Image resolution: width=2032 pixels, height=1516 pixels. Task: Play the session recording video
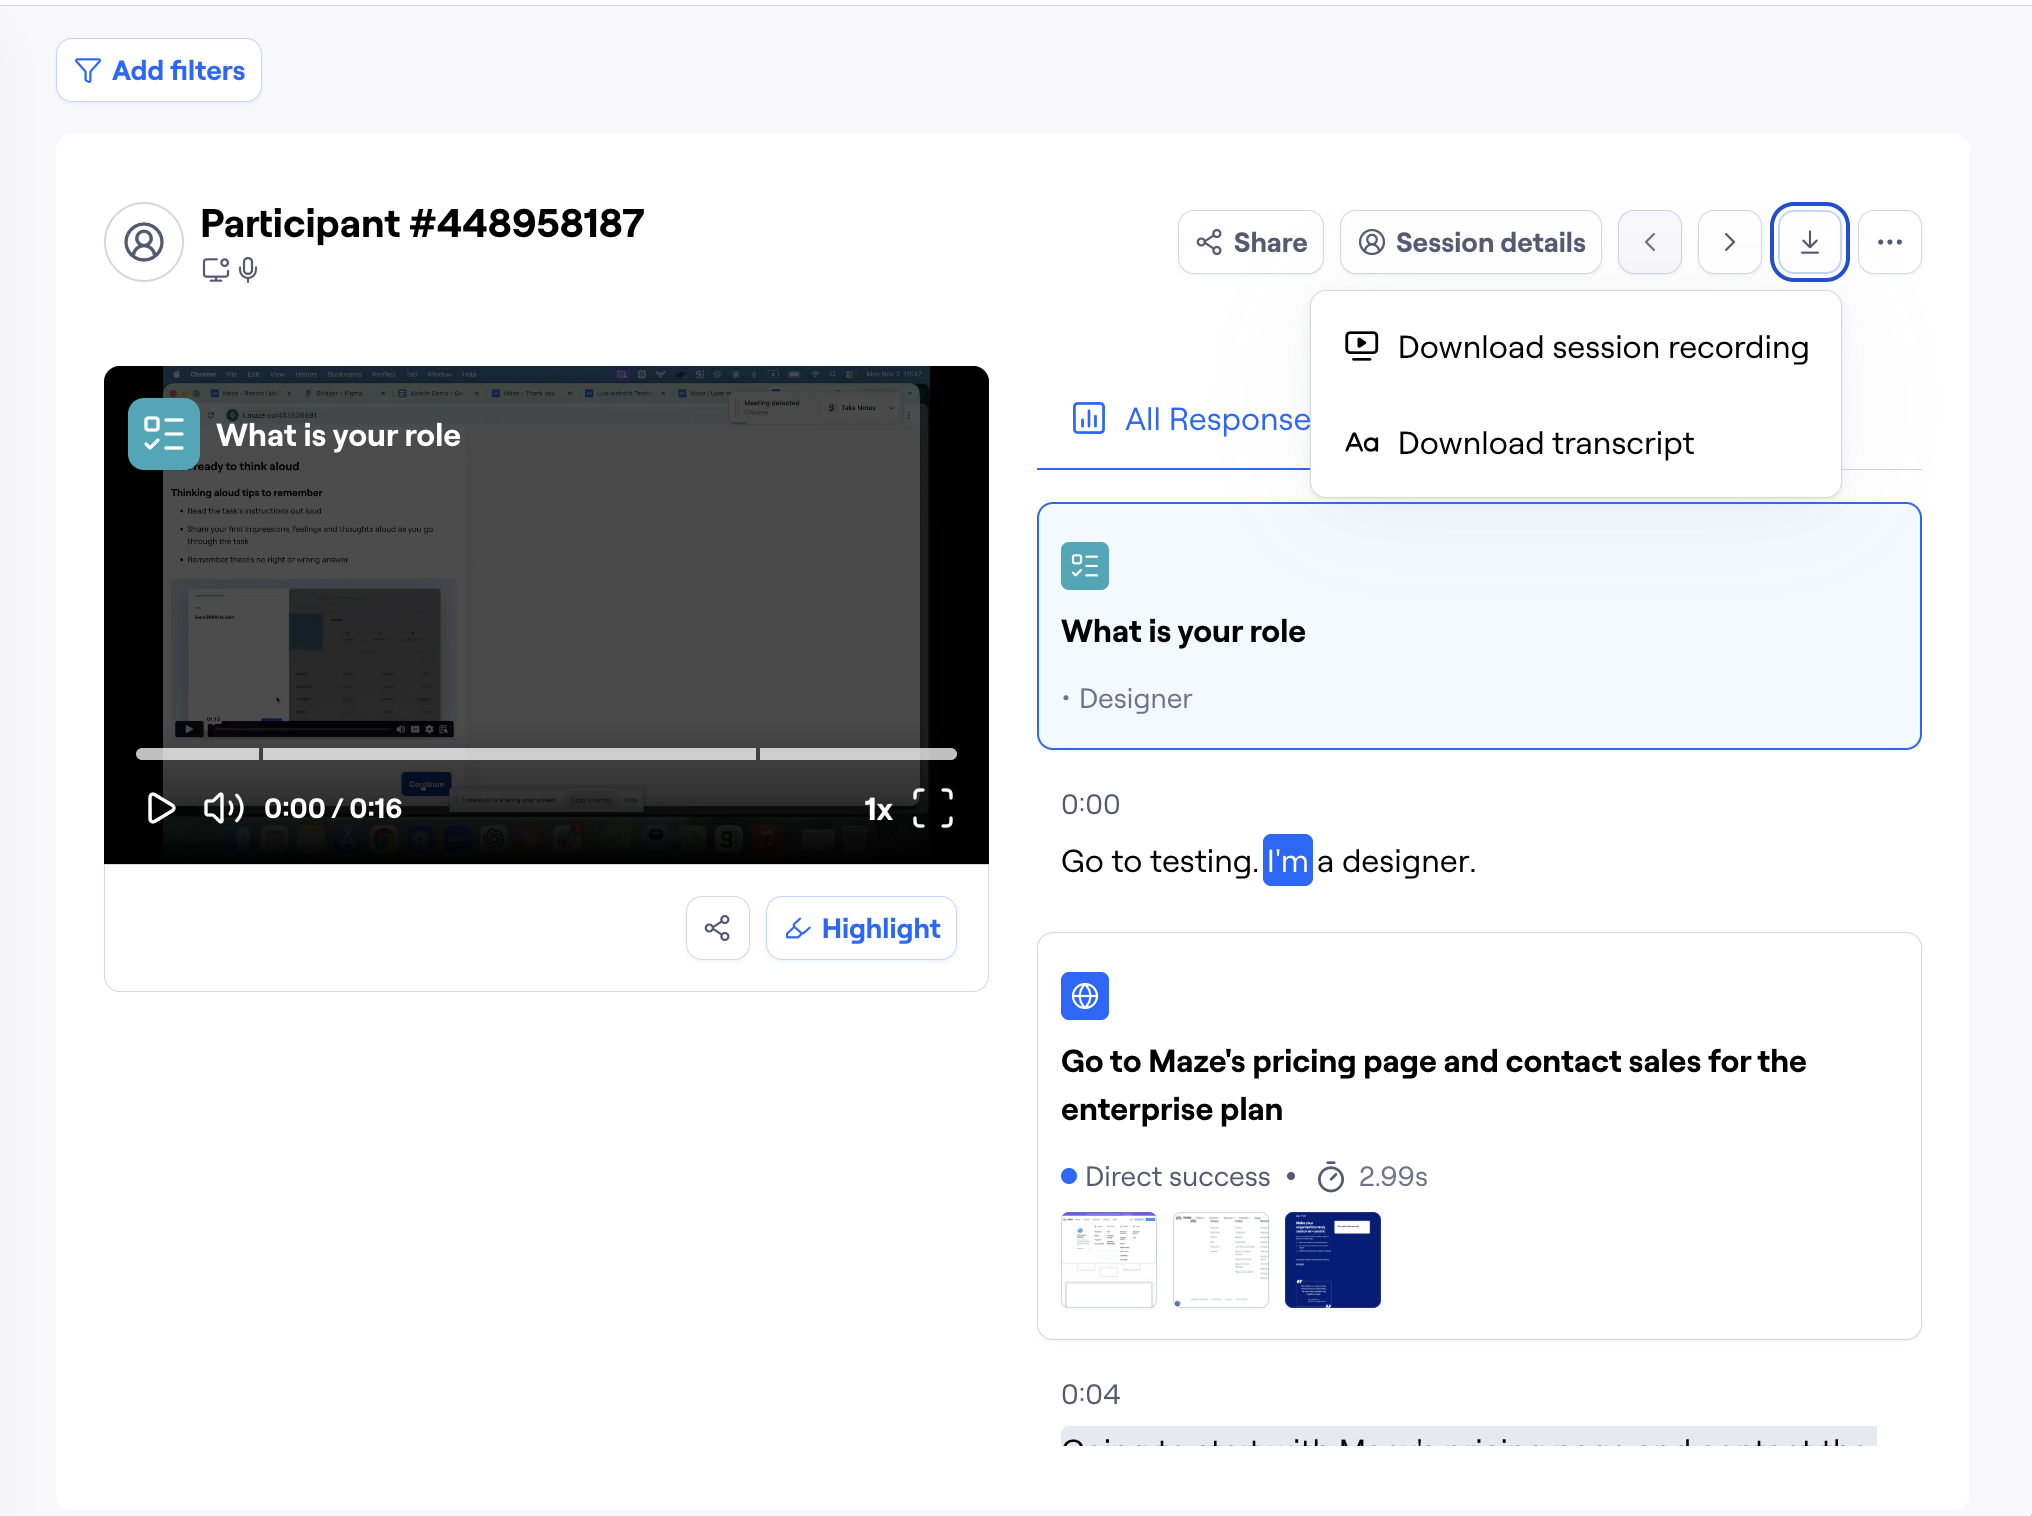pyautogui.click(x=160, y=808)
